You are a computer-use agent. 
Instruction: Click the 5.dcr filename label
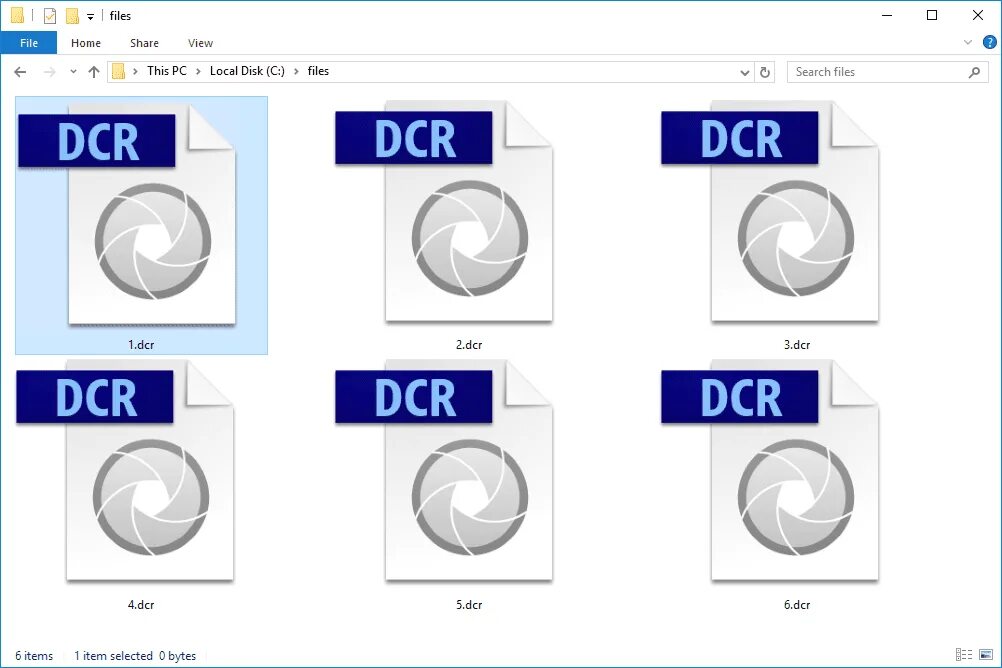[469, 604]
